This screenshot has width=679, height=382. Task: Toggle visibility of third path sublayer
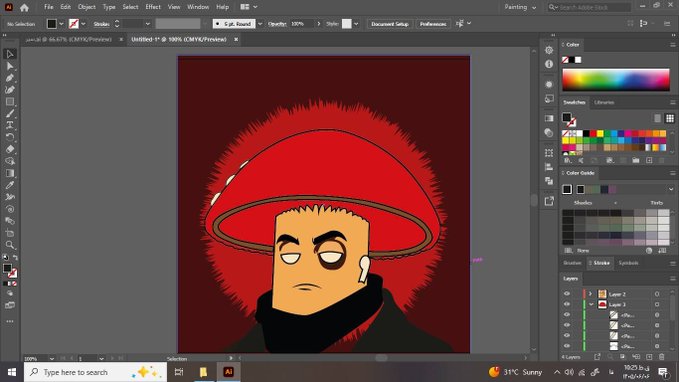[567, 336]
